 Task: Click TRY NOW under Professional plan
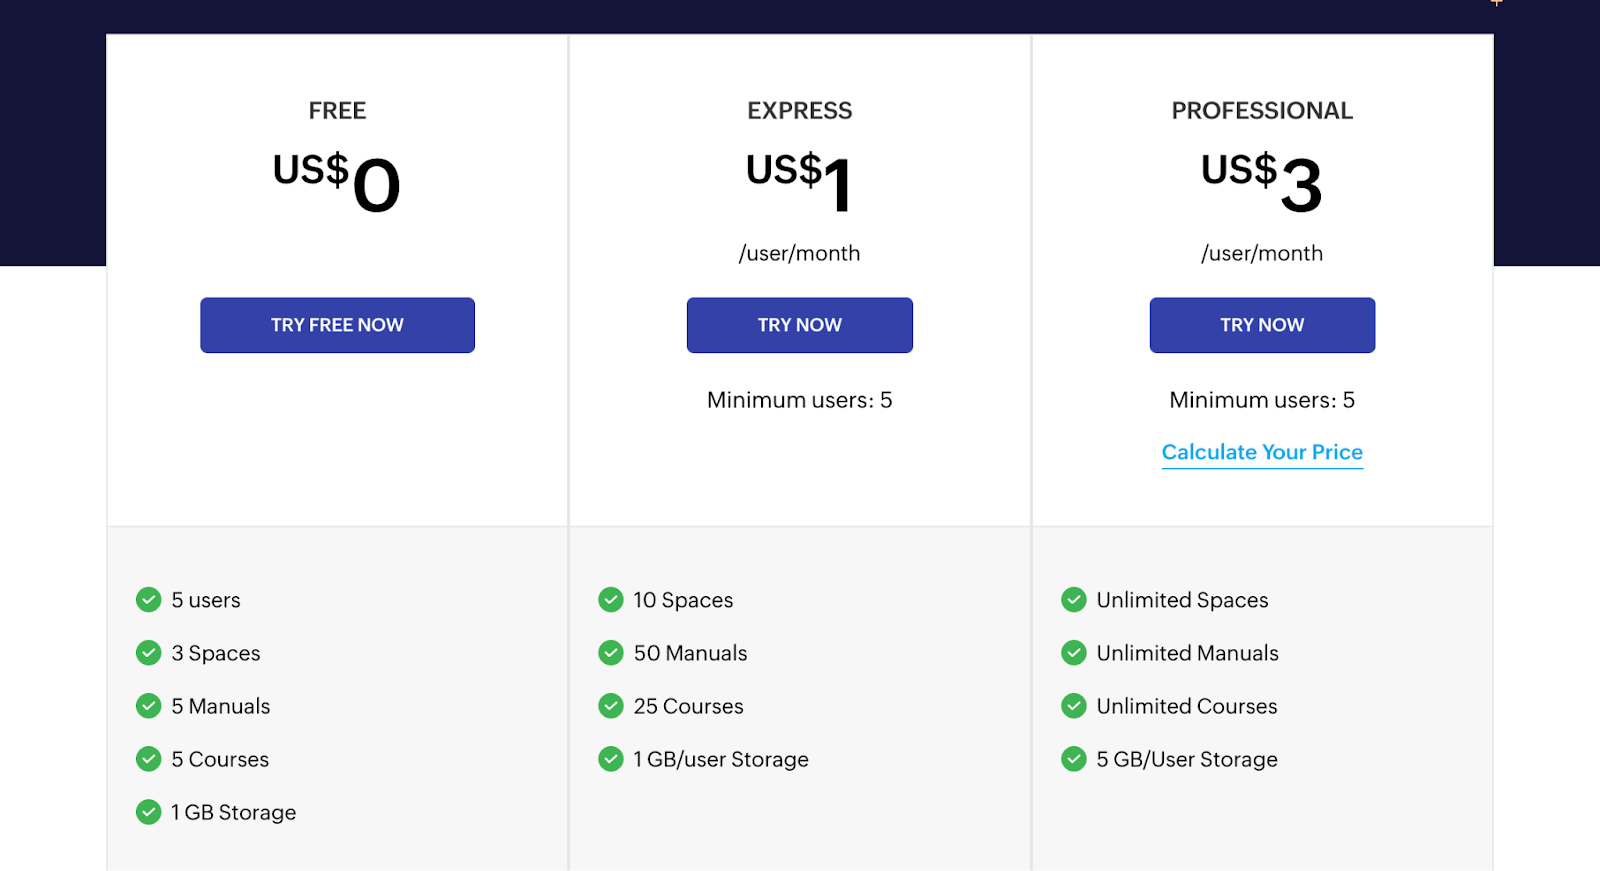click(1262, 325)
